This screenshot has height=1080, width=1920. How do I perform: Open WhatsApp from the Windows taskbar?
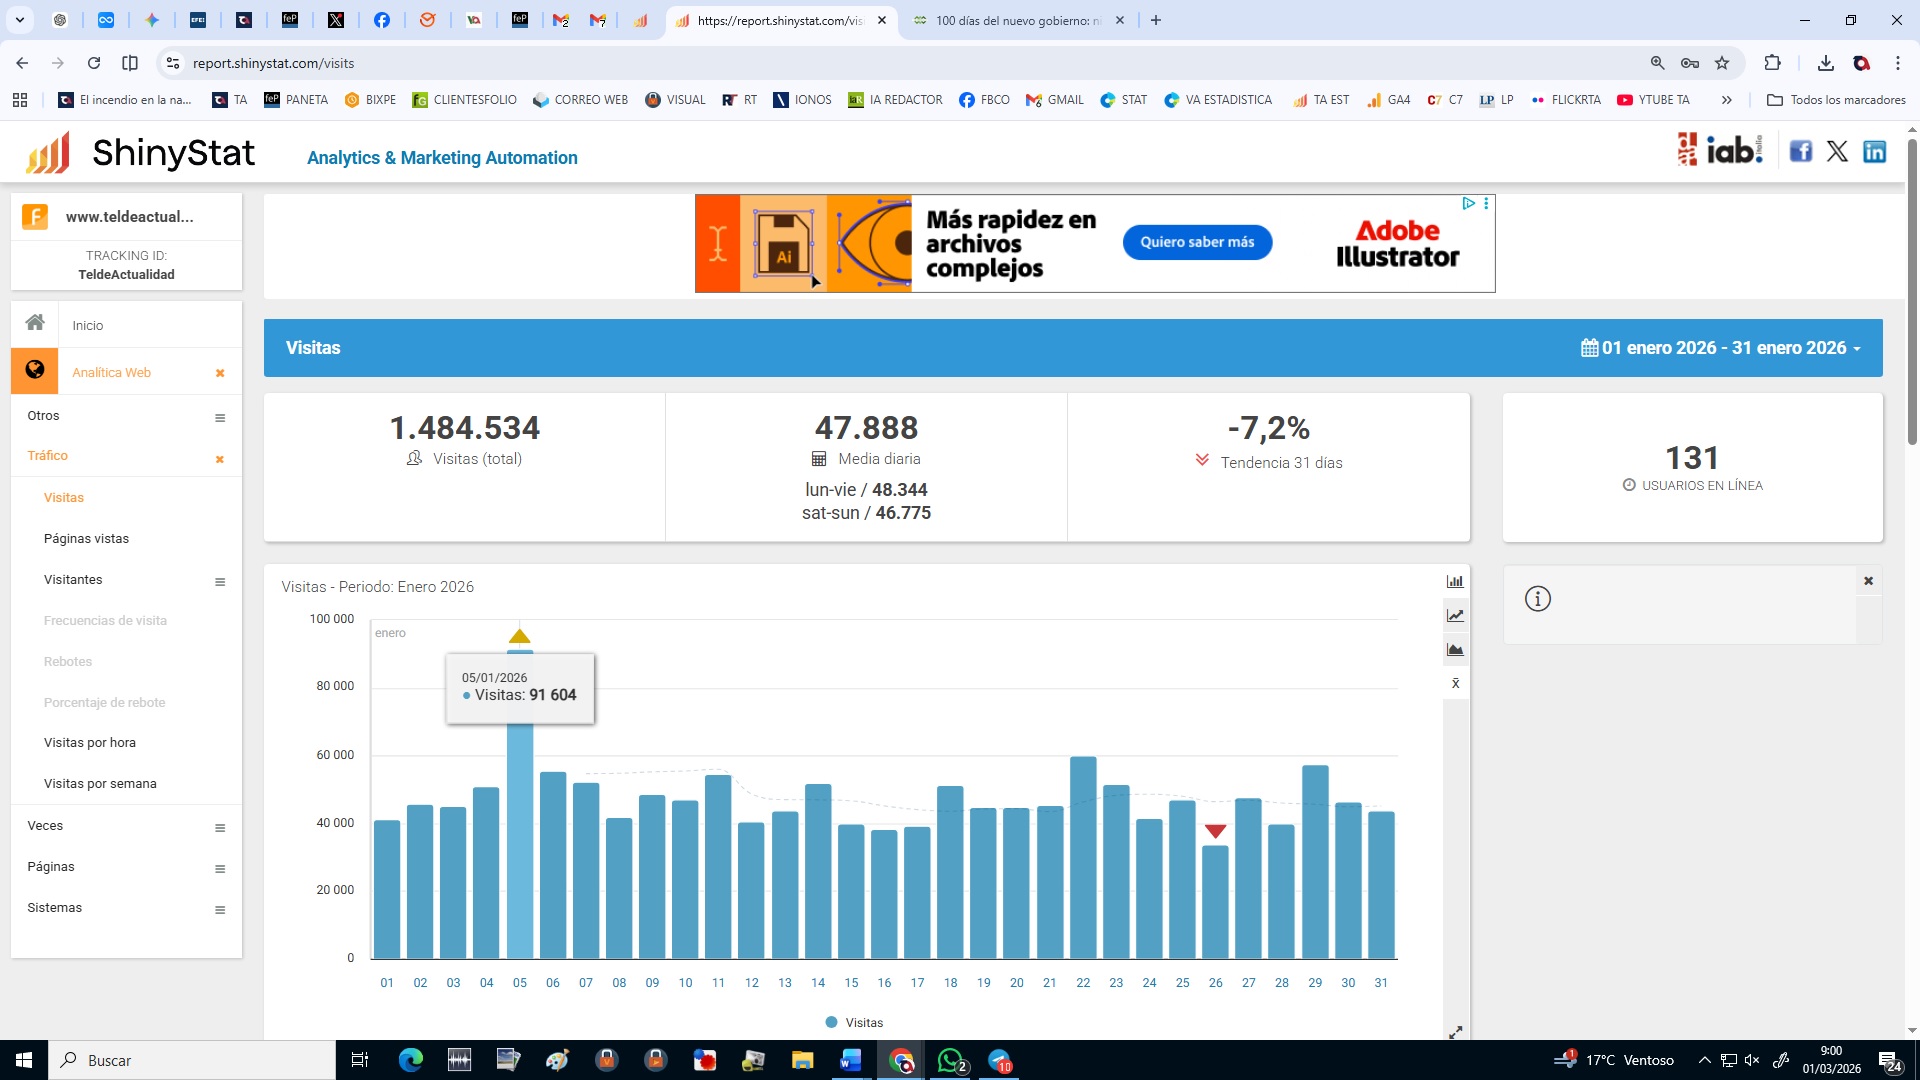tap(950, 1060)
